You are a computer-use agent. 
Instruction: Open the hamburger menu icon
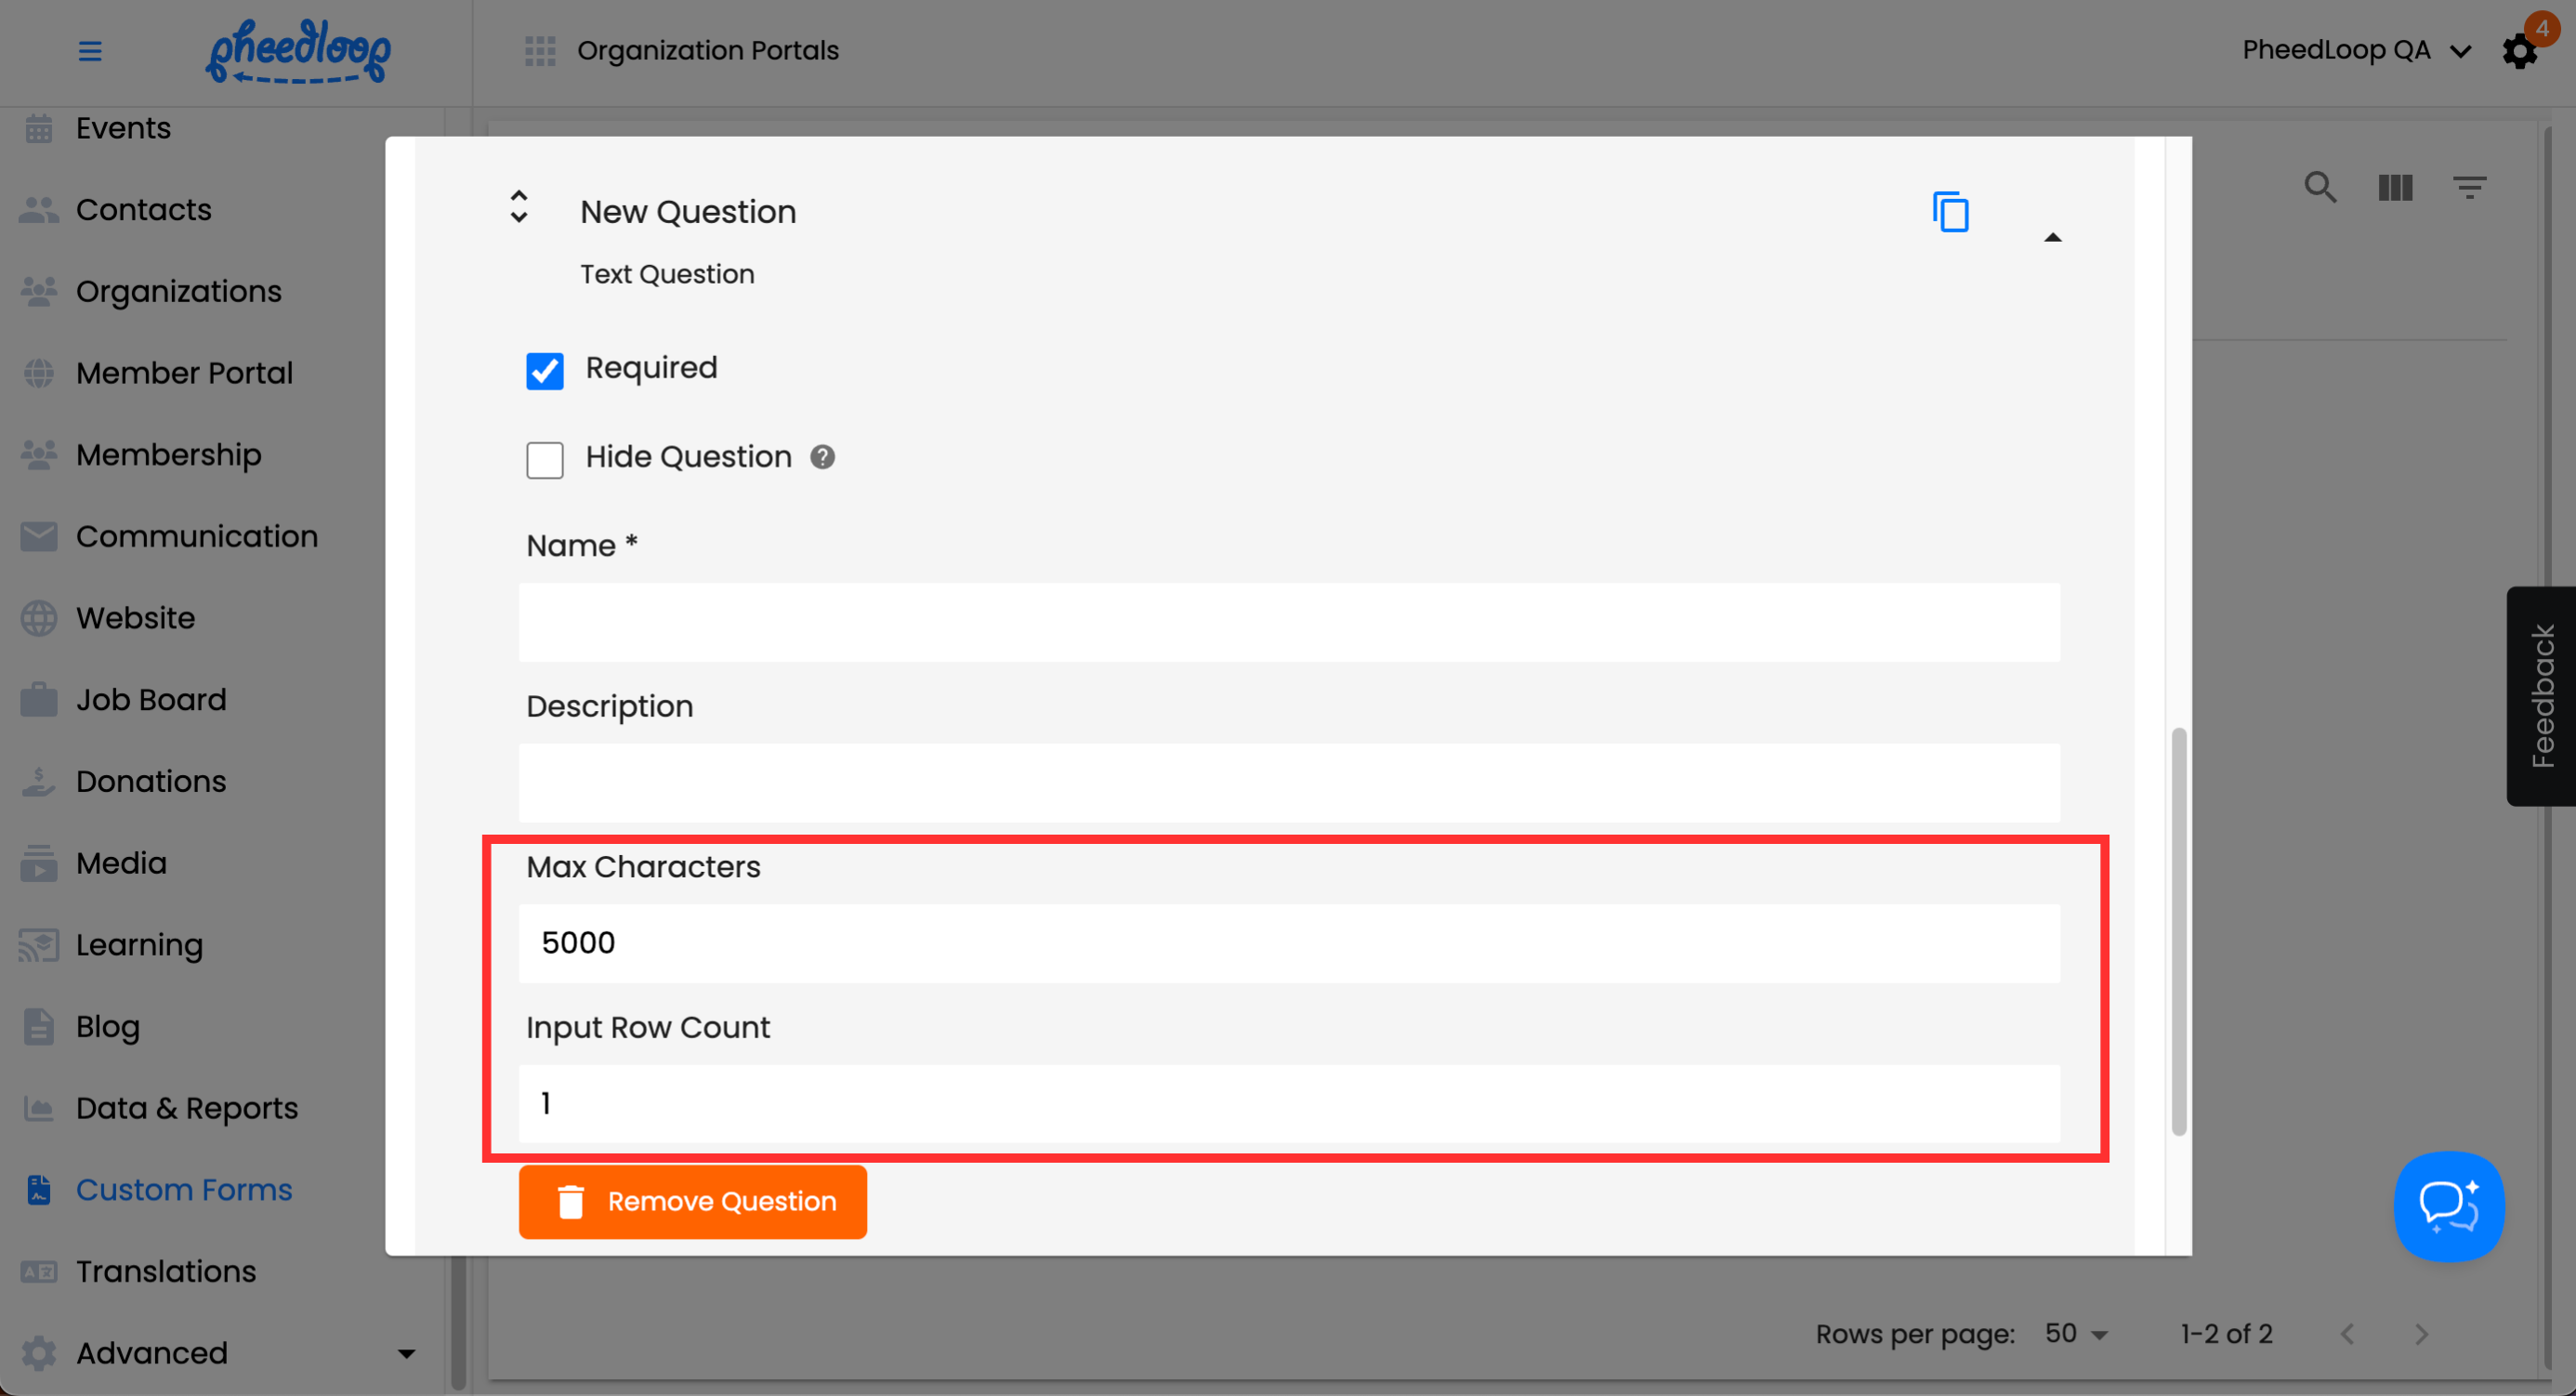pos(90,51)
